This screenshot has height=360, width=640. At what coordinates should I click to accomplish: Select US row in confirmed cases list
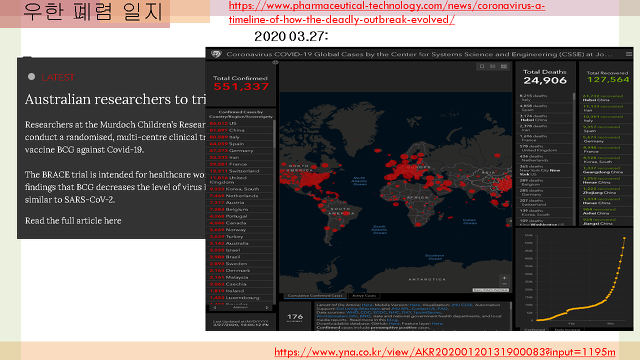[240, 123]
